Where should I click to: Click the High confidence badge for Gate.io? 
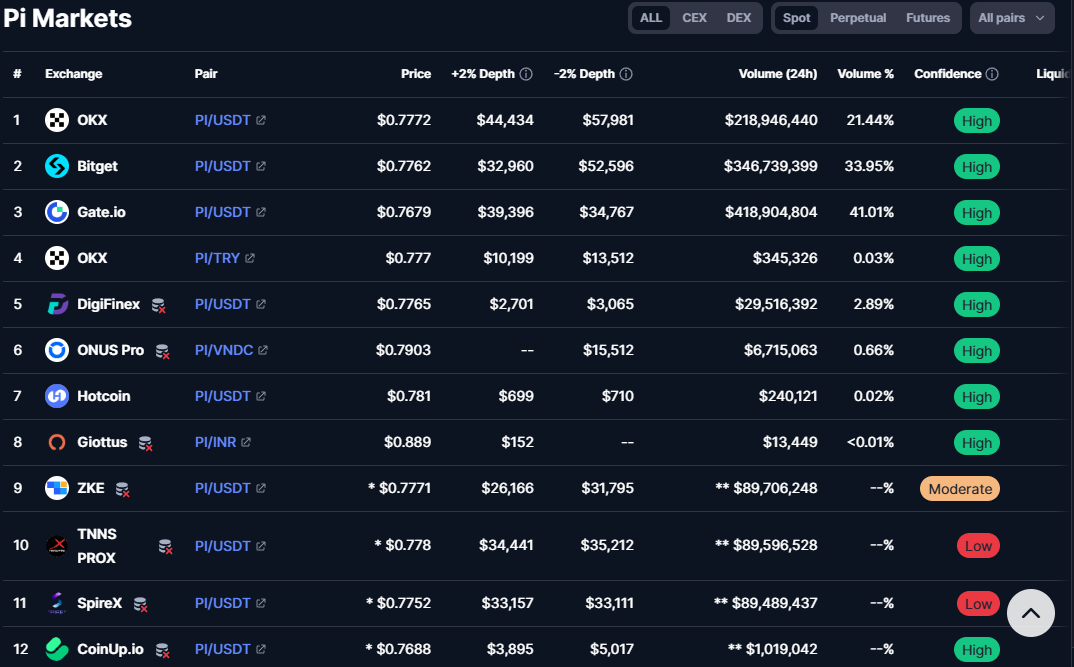click(977, 212)
